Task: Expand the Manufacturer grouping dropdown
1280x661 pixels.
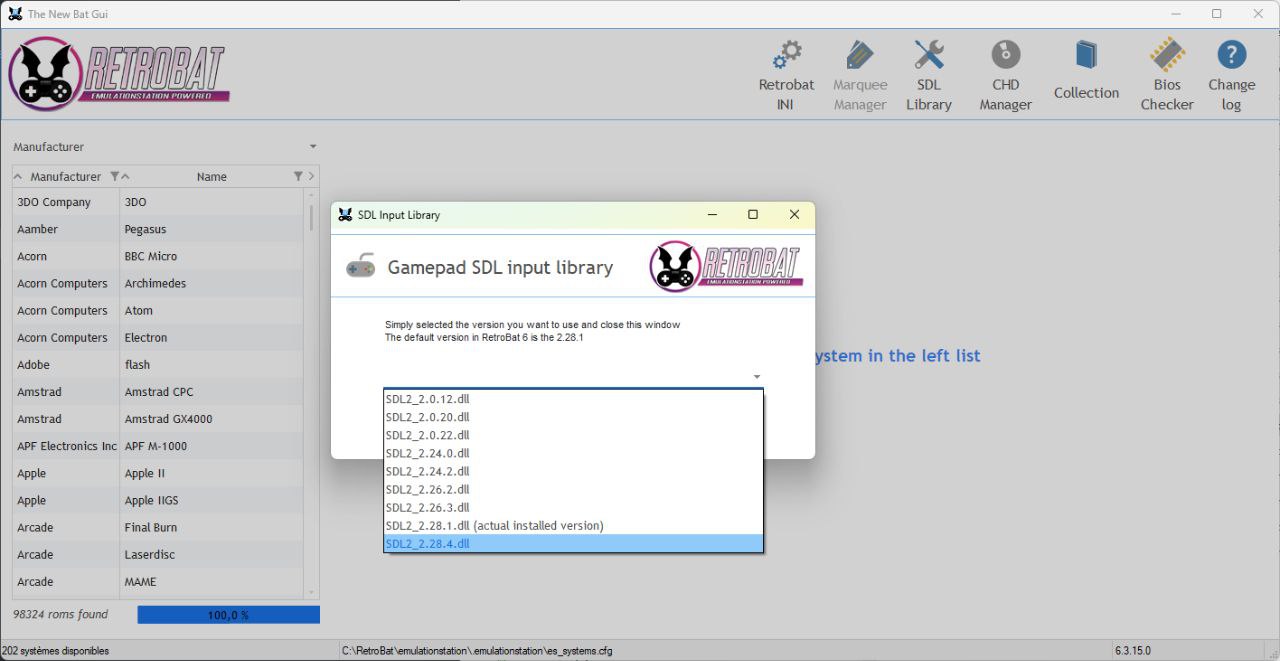Action: [313, 147]
